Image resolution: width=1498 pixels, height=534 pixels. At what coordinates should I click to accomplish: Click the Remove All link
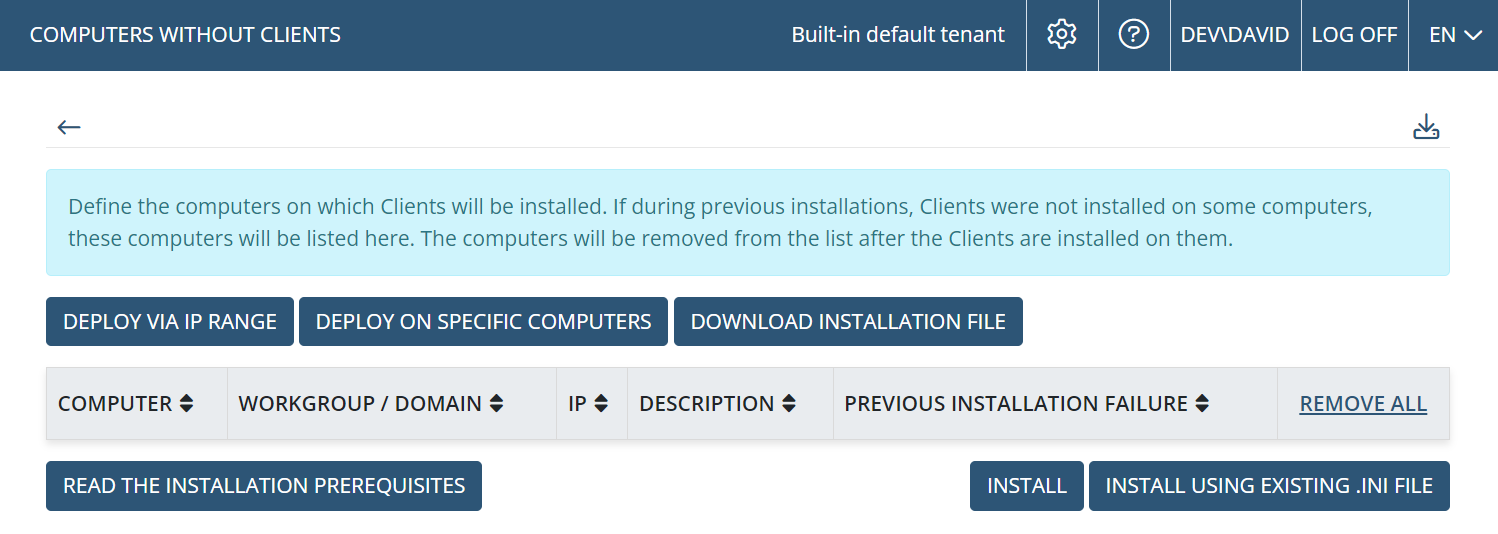[x=1363, y=404]
